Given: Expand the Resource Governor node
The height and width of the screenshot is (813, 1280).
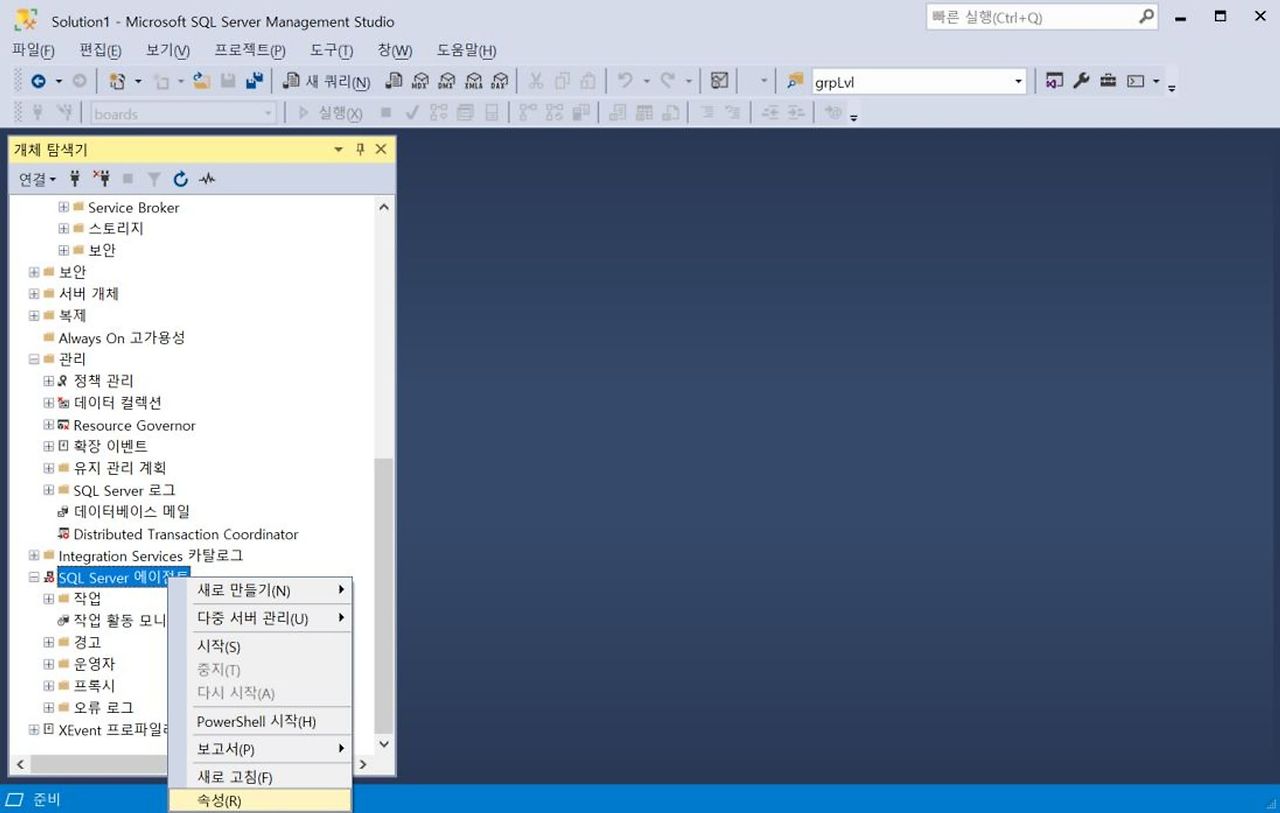Looking at the screenshot, I should 49,425.
